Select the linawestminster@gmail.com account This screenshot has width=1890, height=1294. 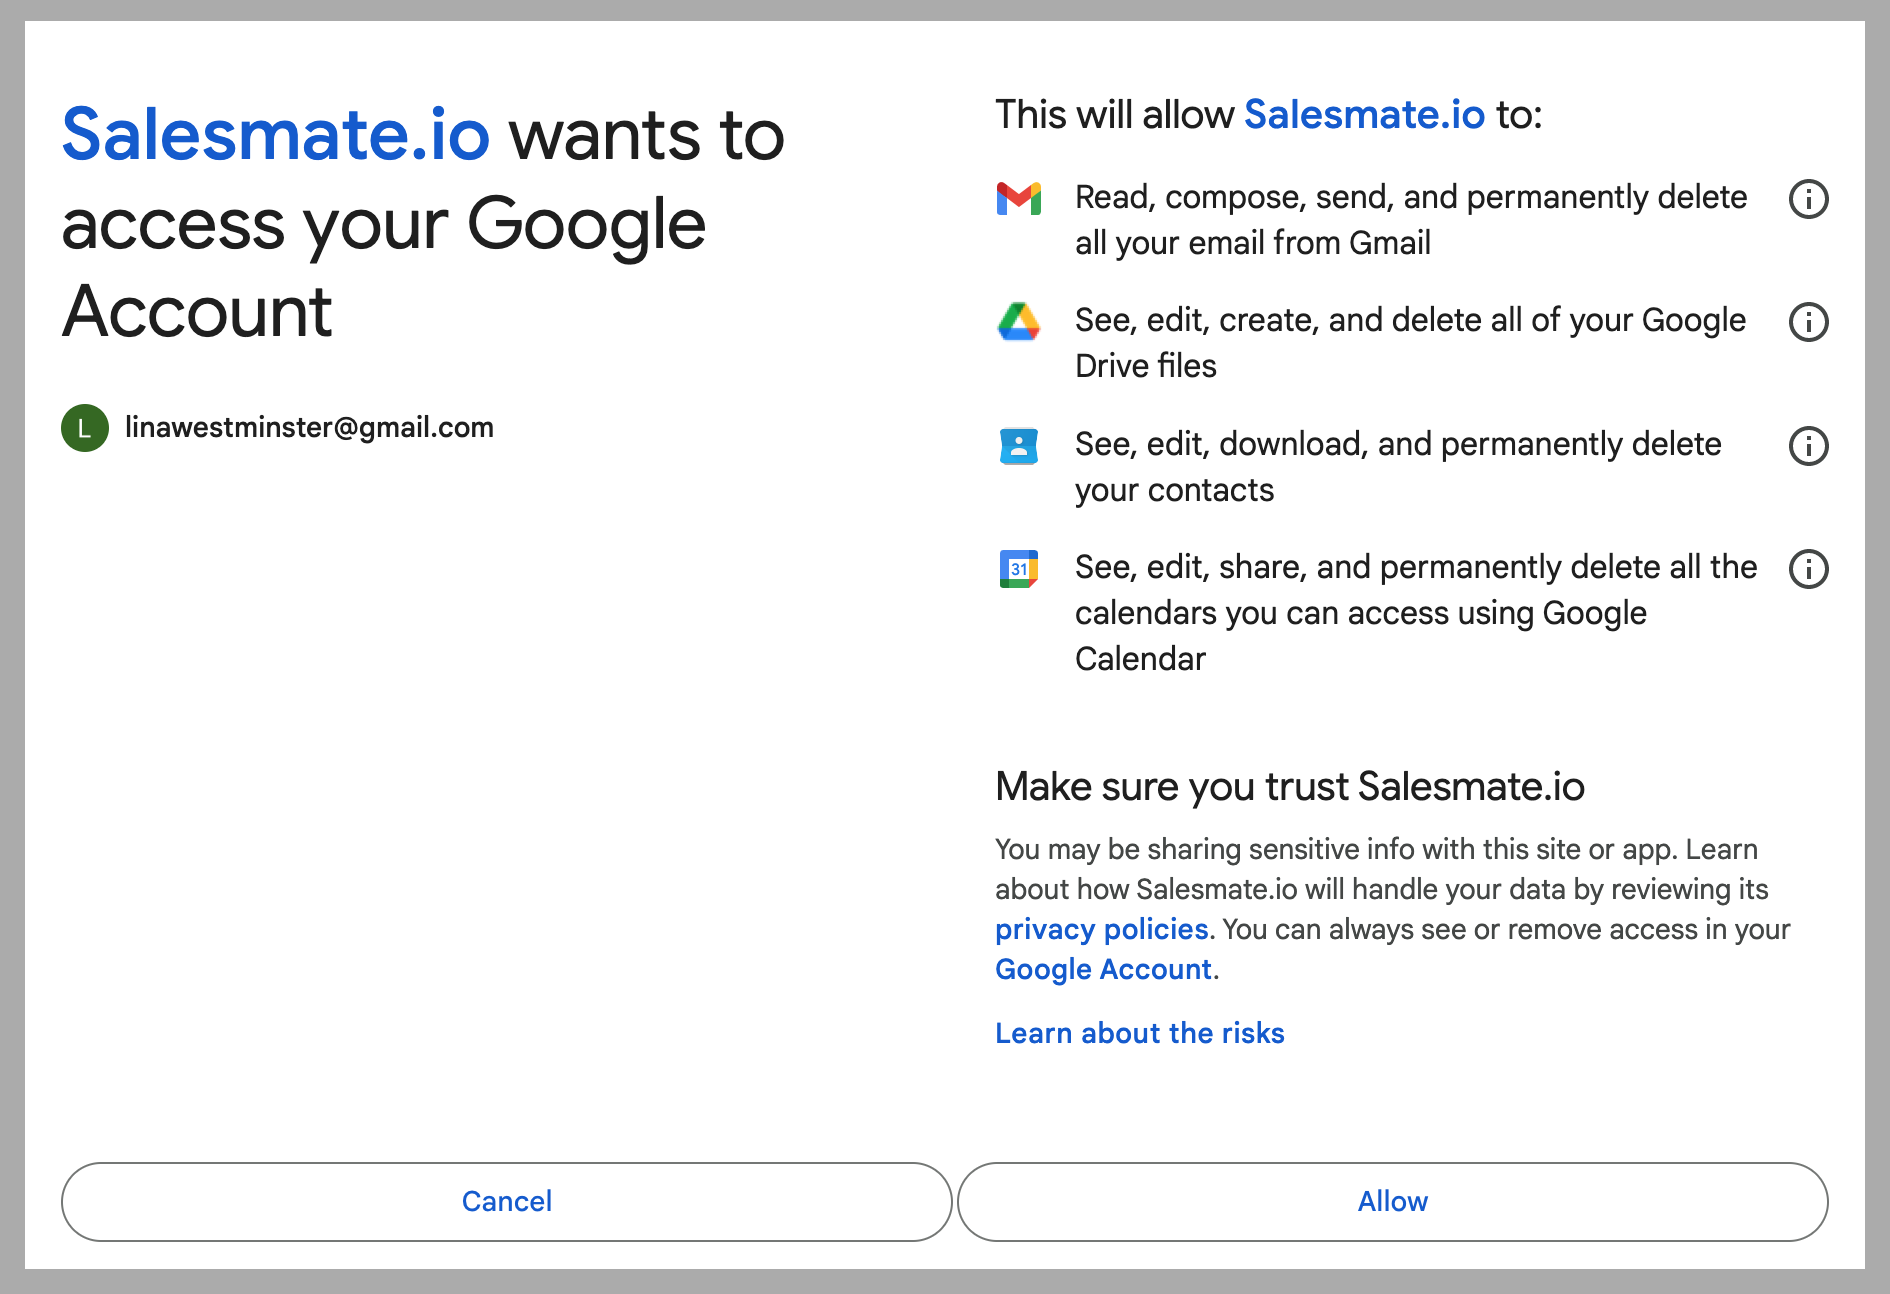point(278,428)
